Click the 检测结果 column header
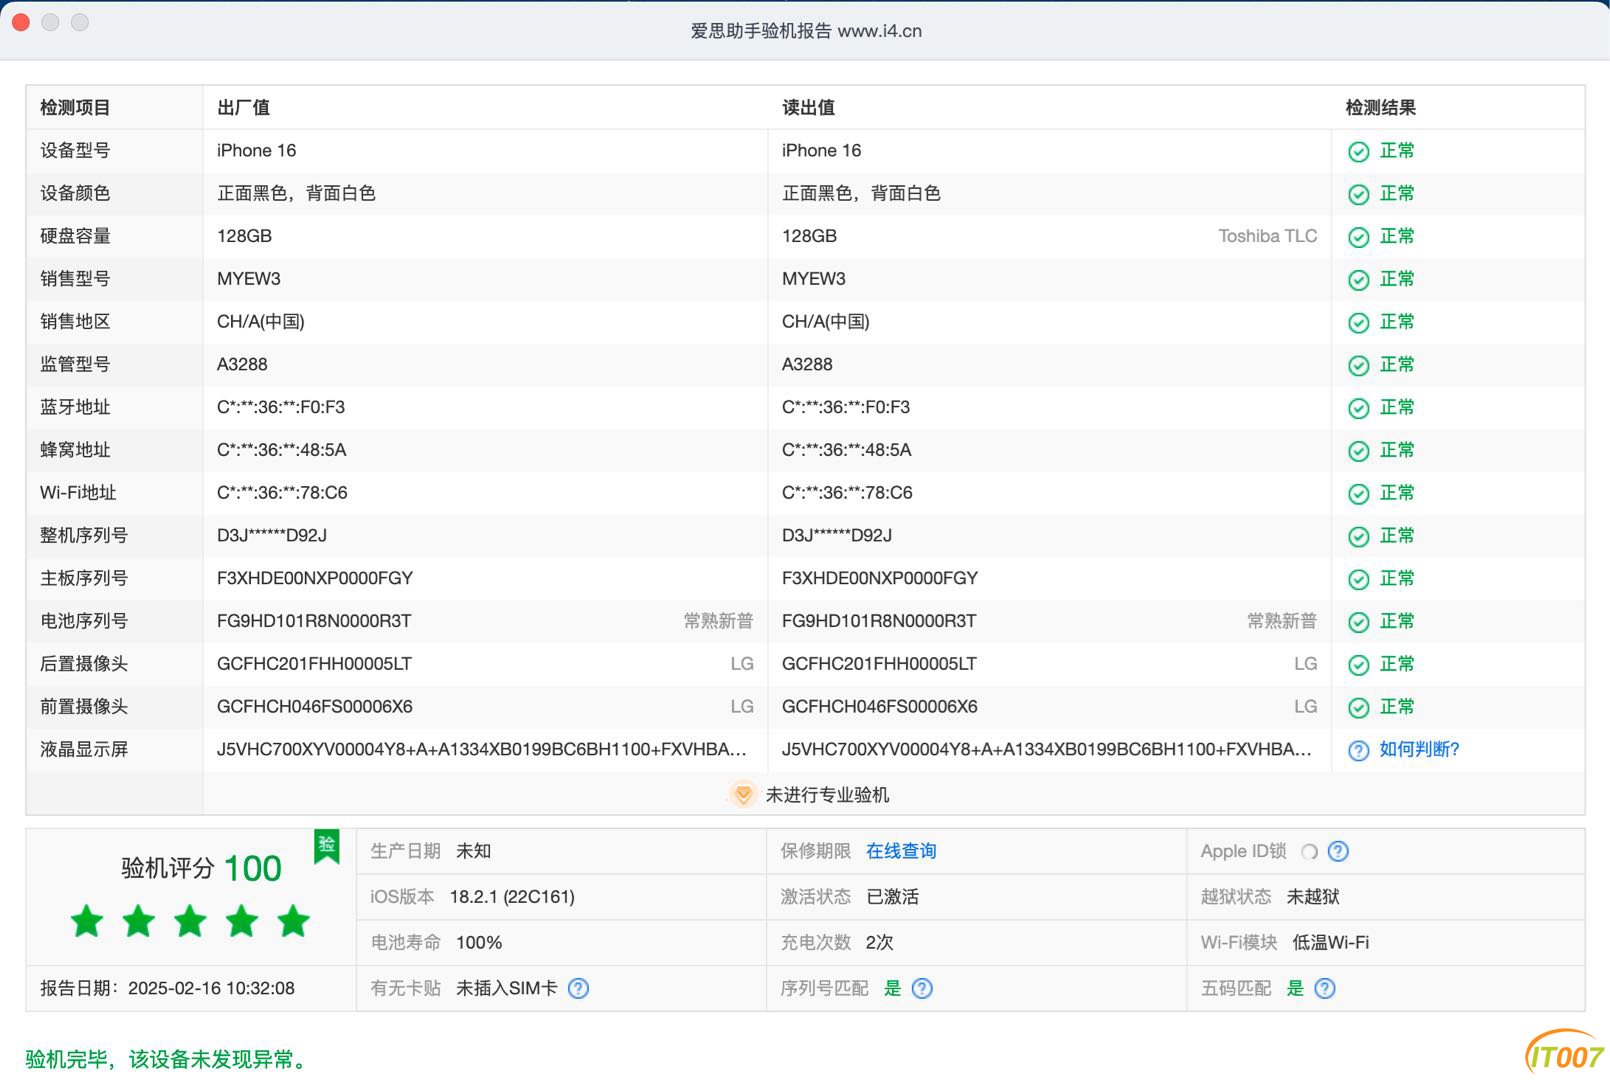The height and width of the screenshot is (1080, 1610). [x=1380, y=107]
